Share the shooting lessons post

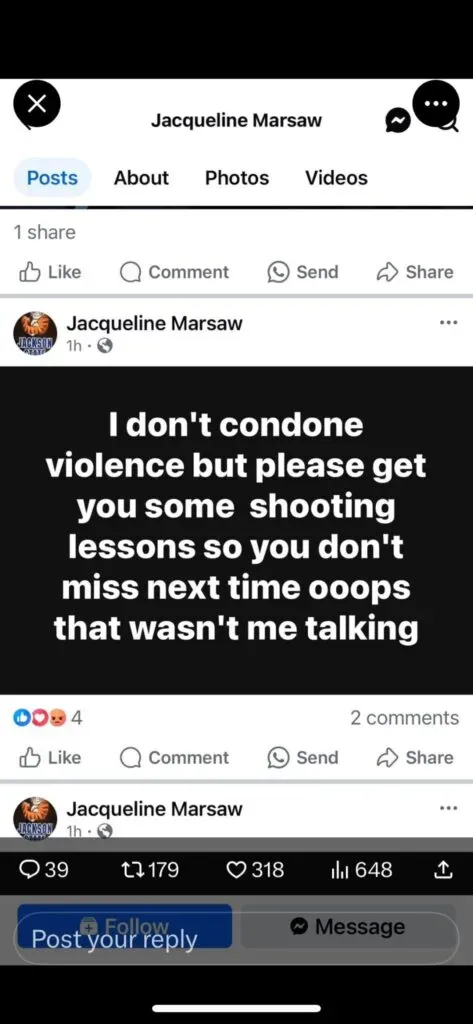coord(415,758)
